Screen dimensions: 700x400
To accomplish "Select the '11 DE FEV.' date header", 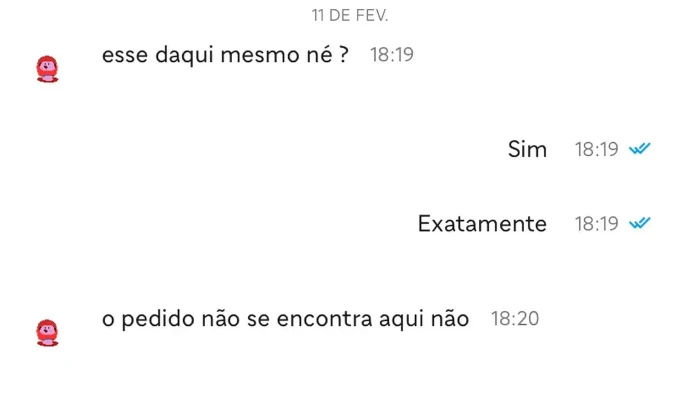I will (350, 16).
